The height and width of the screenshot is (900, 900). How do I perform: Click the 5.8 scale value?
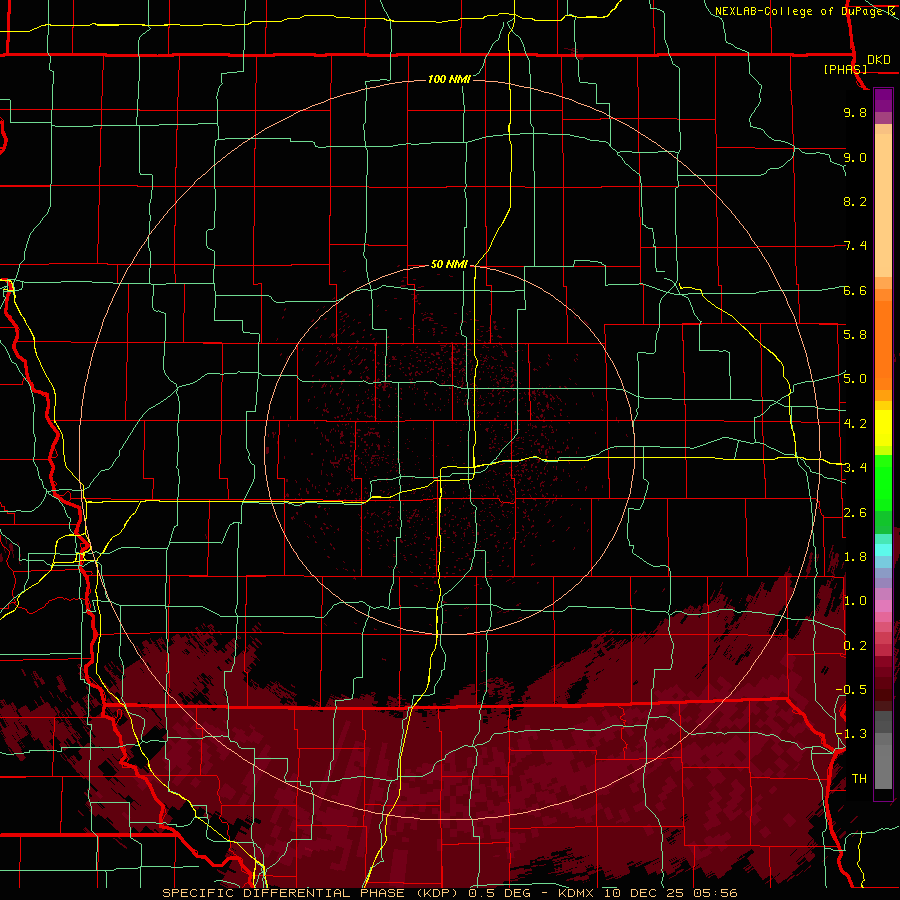point(855,334)
